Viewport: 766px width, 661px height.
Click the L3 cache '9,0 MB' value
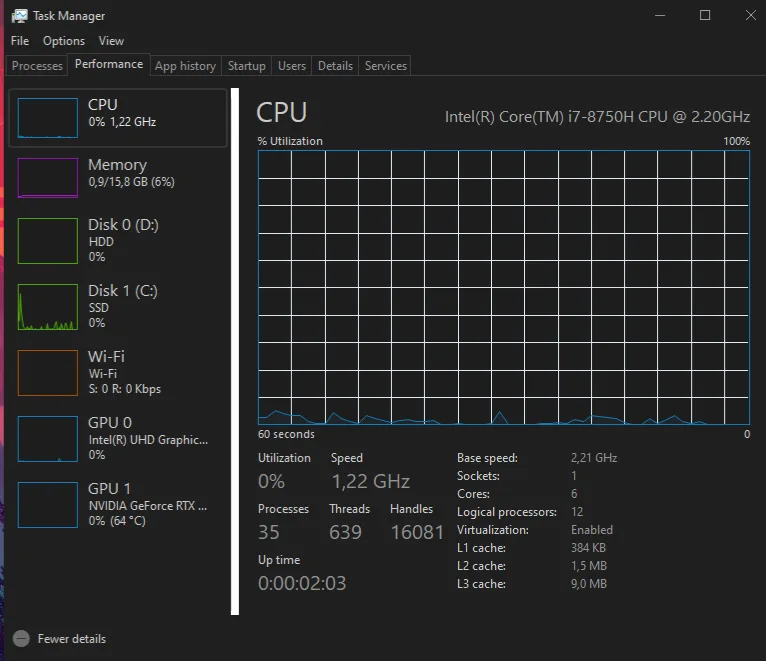tap(589, 584)
